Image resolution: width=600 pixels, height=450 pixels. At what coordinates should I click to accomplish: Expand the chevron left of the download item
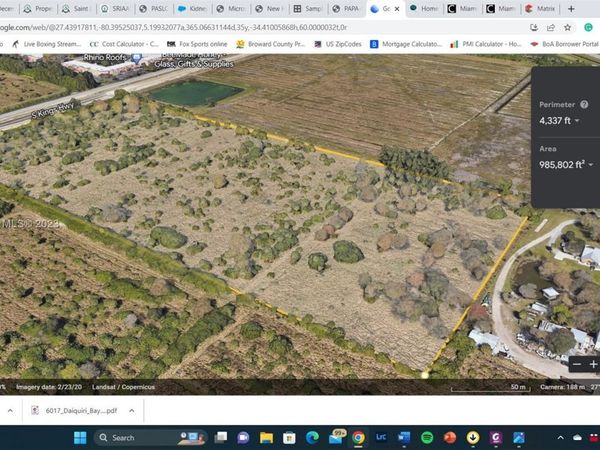pyautogui.click(x=10, y=411)
